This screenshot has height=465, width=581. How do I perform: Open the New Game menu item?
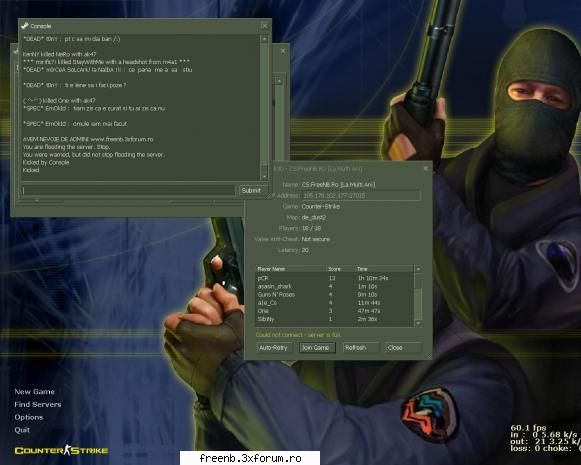point(34,392)
